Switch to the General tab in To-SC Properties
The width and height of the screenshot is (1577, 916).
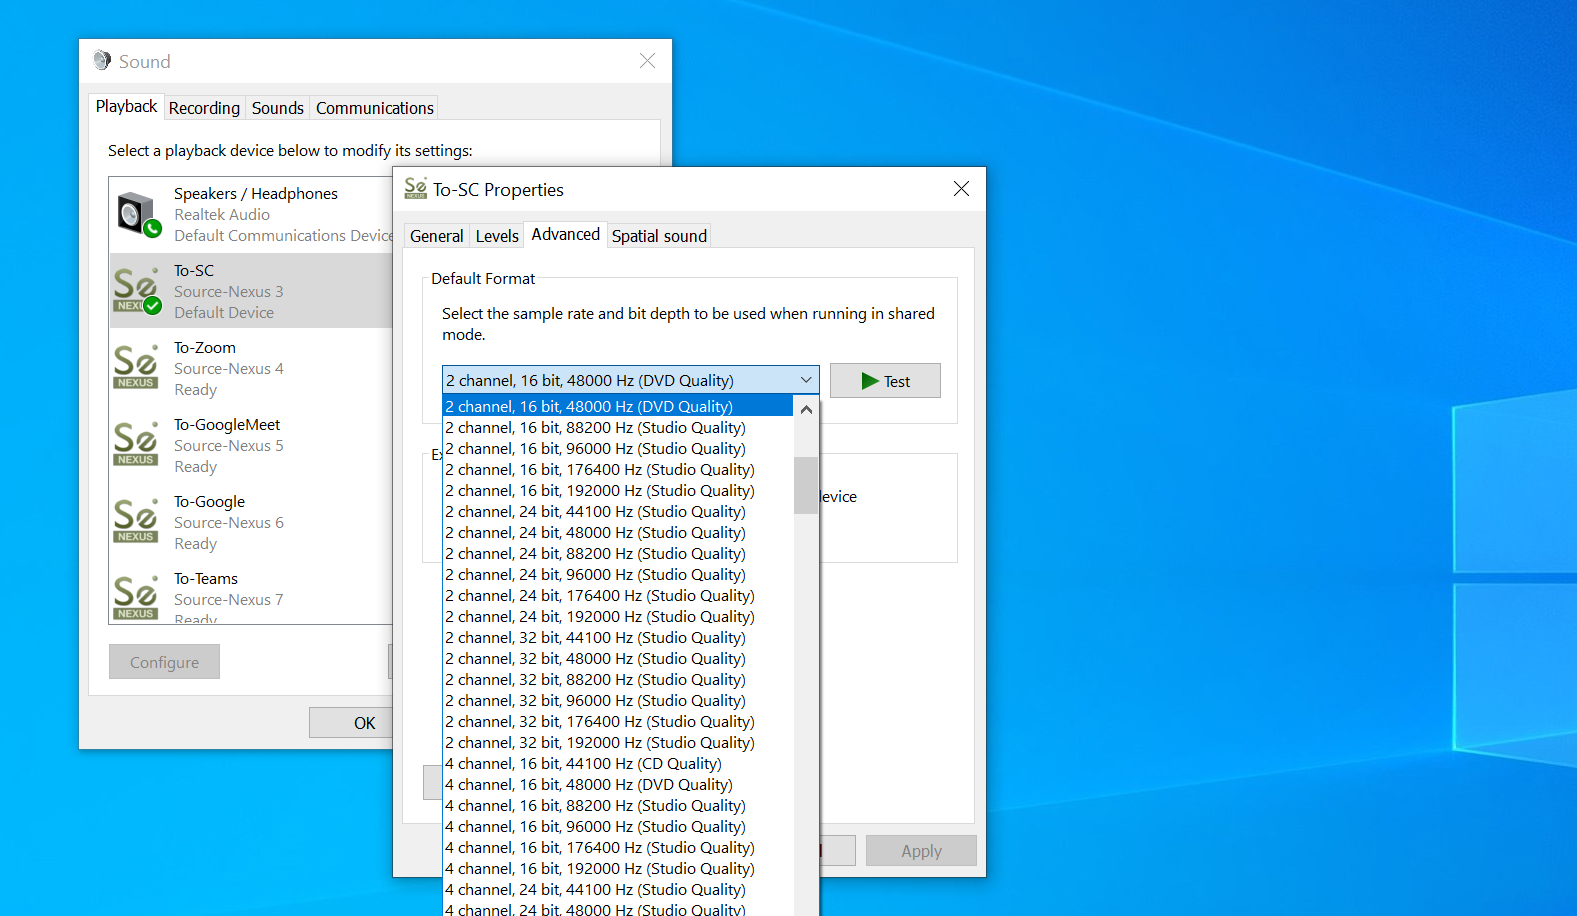click(437, 236)
